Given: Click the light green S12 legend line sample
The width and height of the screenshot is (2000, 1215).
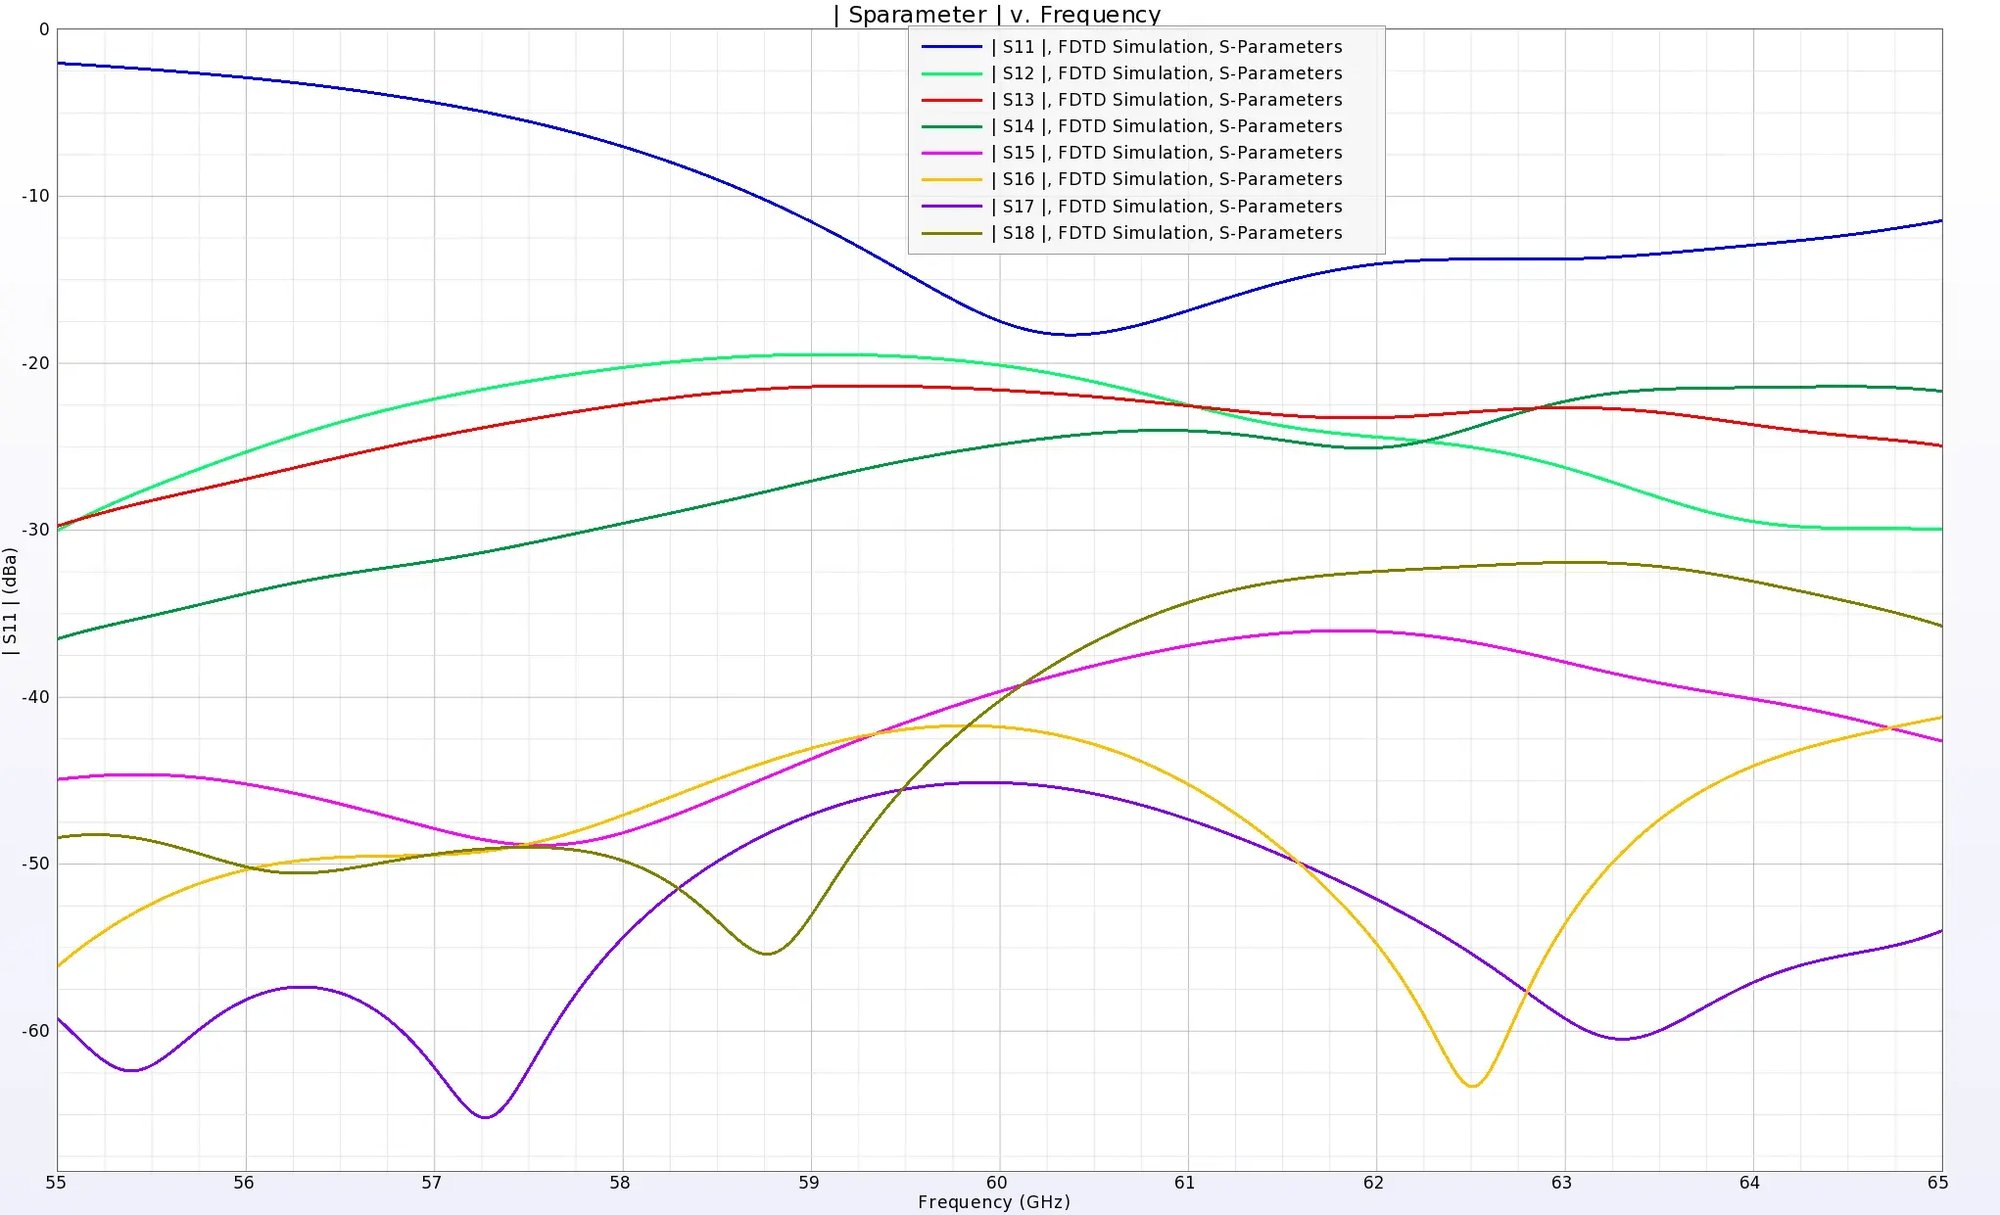Looking at the screenshot, I should click(x=950, y=73).
